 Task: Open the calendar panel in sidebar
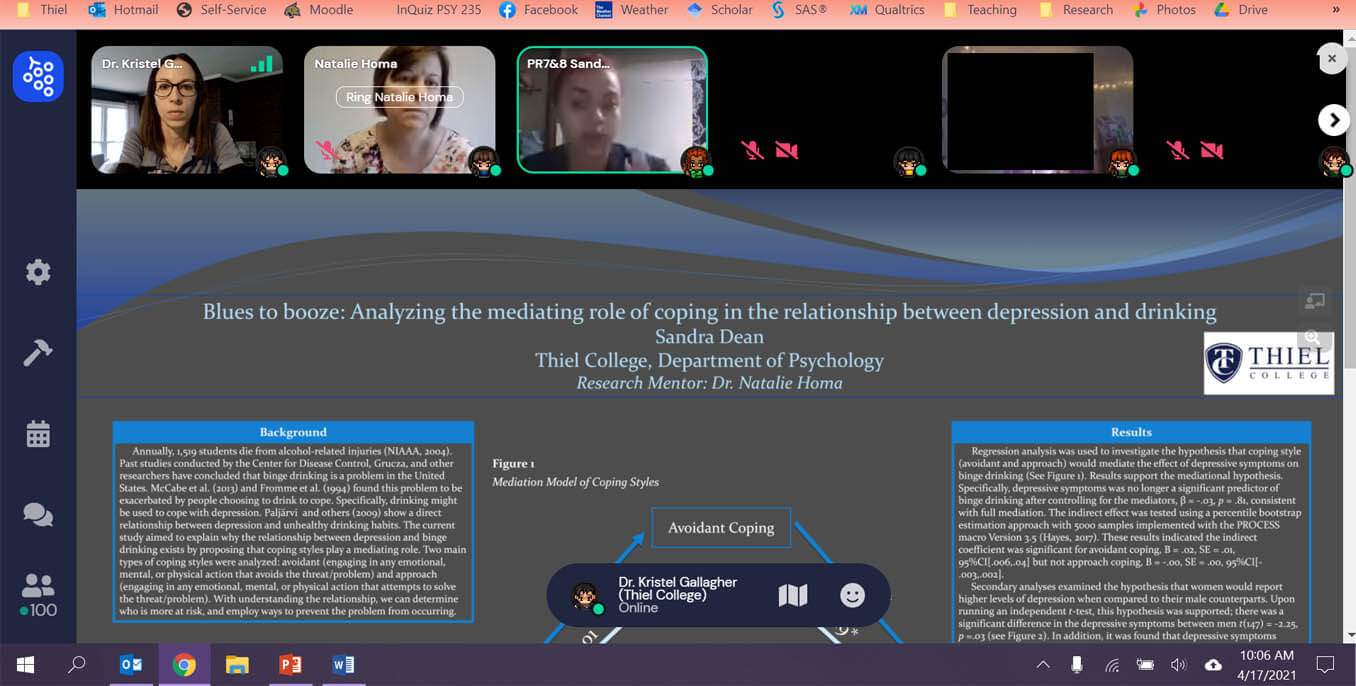click(x=38, y=434)
